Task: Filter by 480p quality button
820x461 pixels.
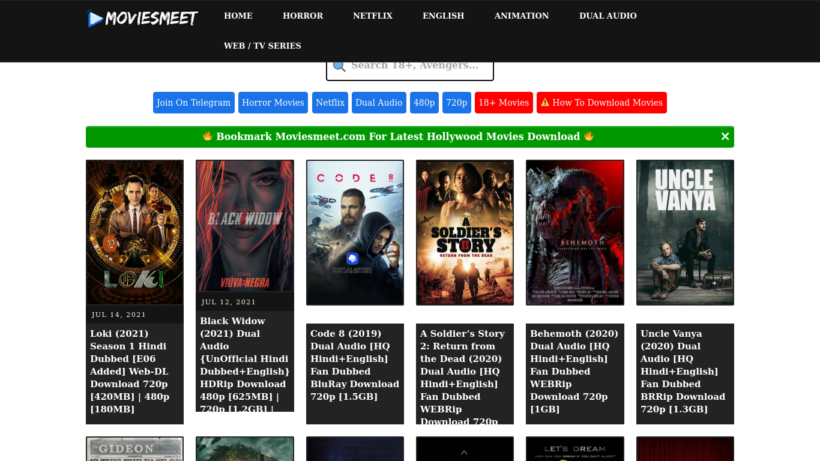Action: click(424, 103)
